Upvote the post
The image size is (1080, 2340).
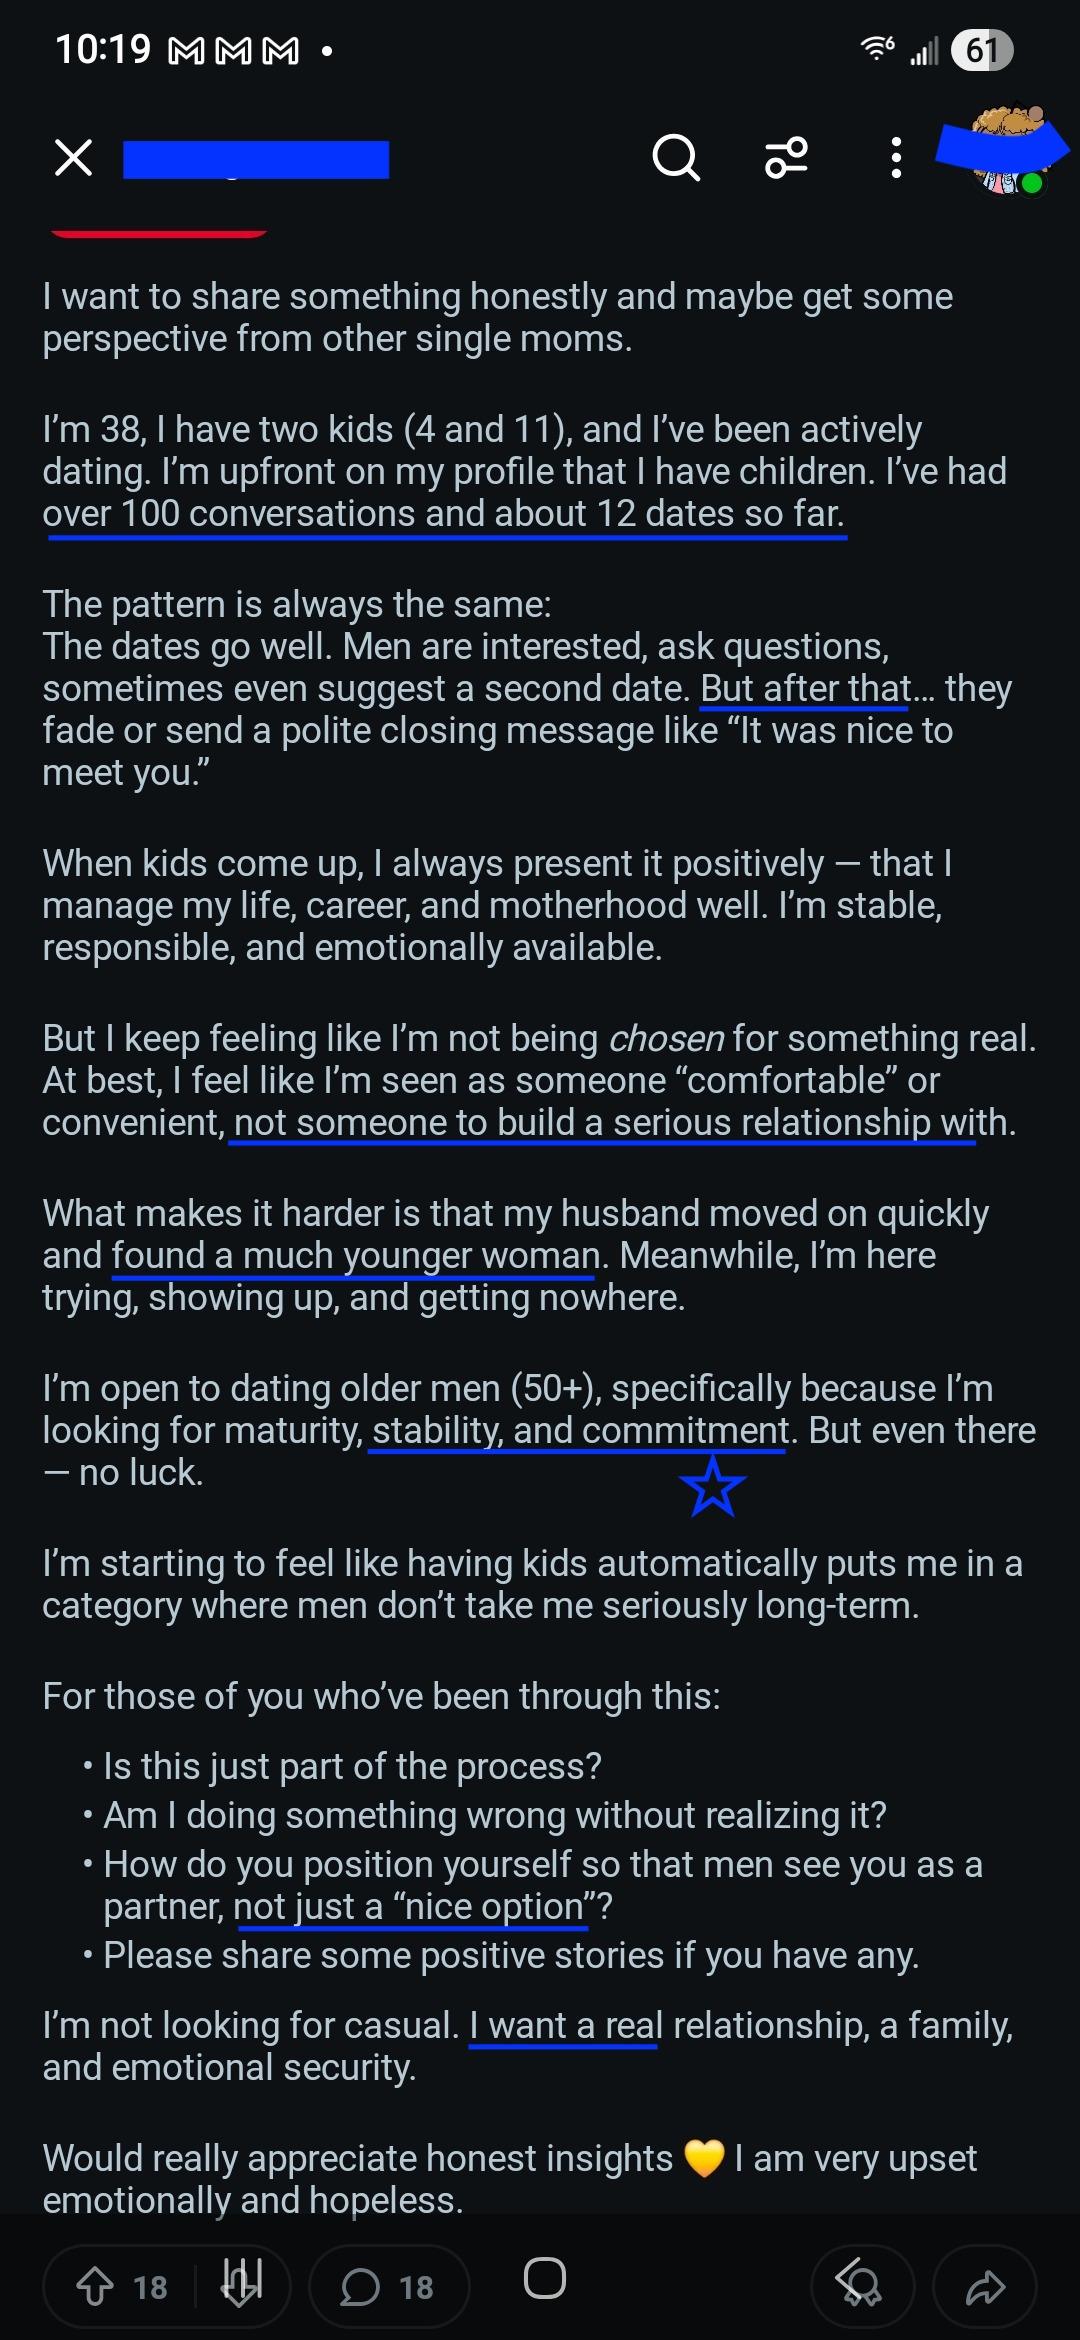pyautogui.click(x=96, y=2286)
